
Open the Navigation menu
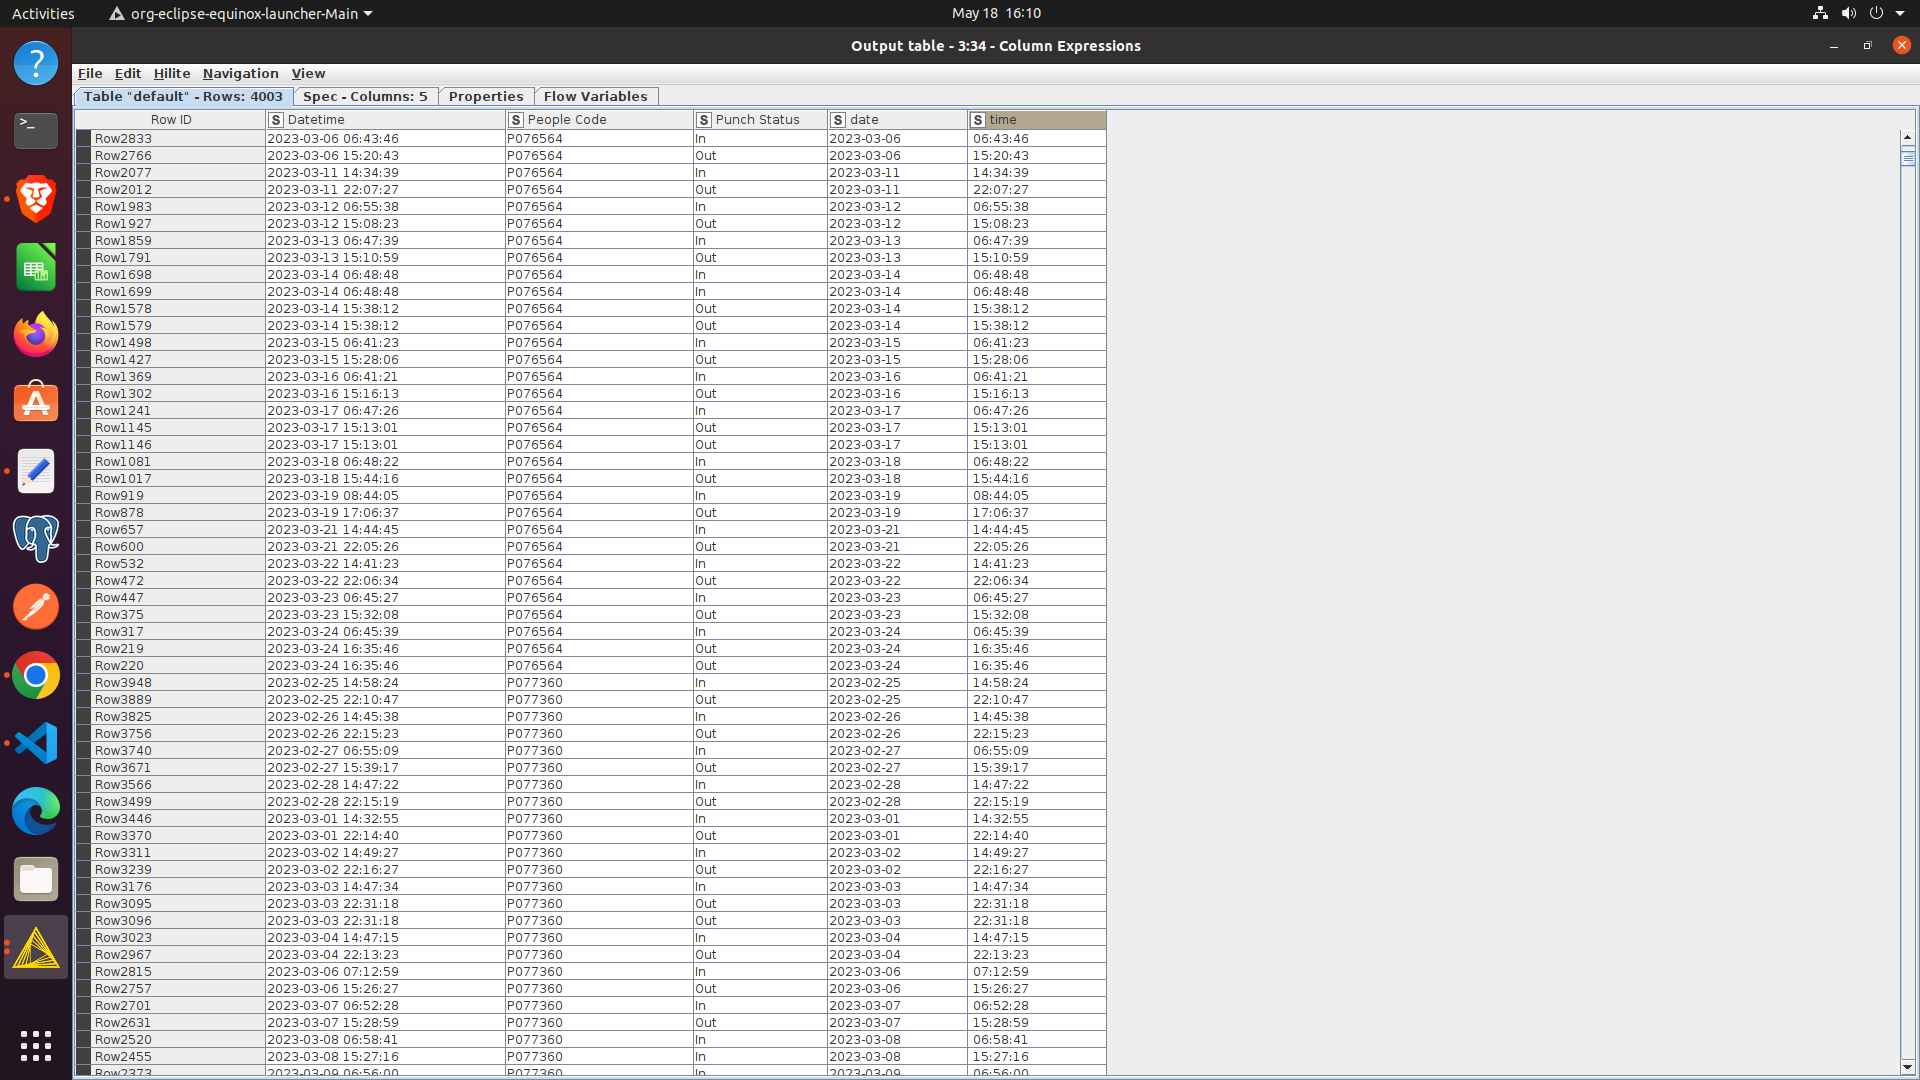[x=240, y=73]
